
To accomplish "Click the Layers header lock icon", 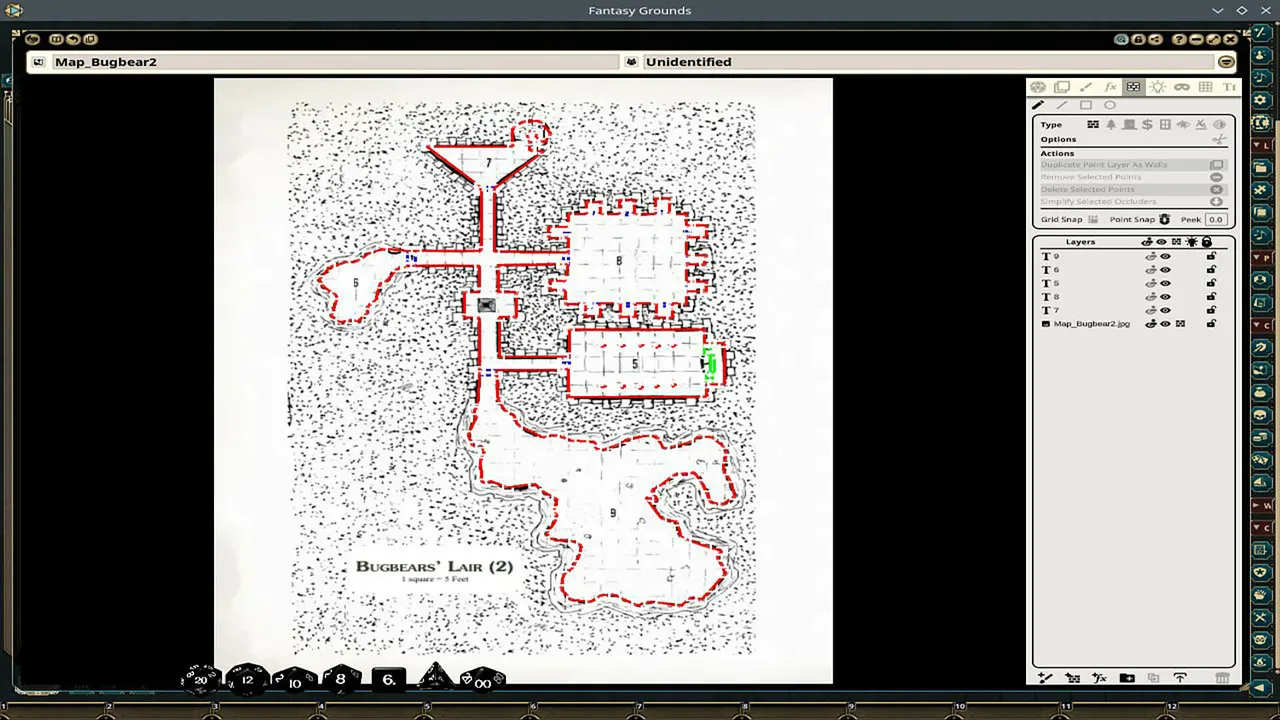I will pyautogui.click(x=1207, y=242).
